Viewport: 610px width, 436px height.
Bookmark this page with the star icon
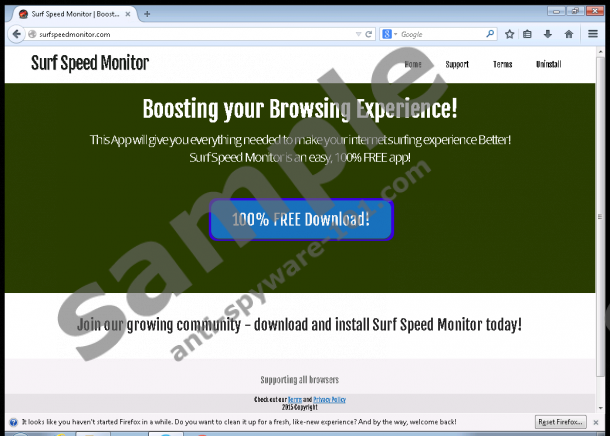coord(509,34)
